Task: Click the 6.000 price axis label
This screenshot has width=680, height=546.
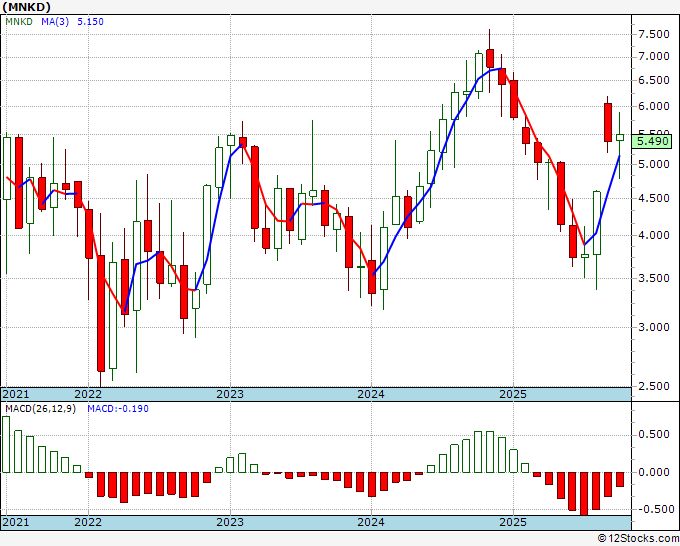Action: [x=654, y=106]
